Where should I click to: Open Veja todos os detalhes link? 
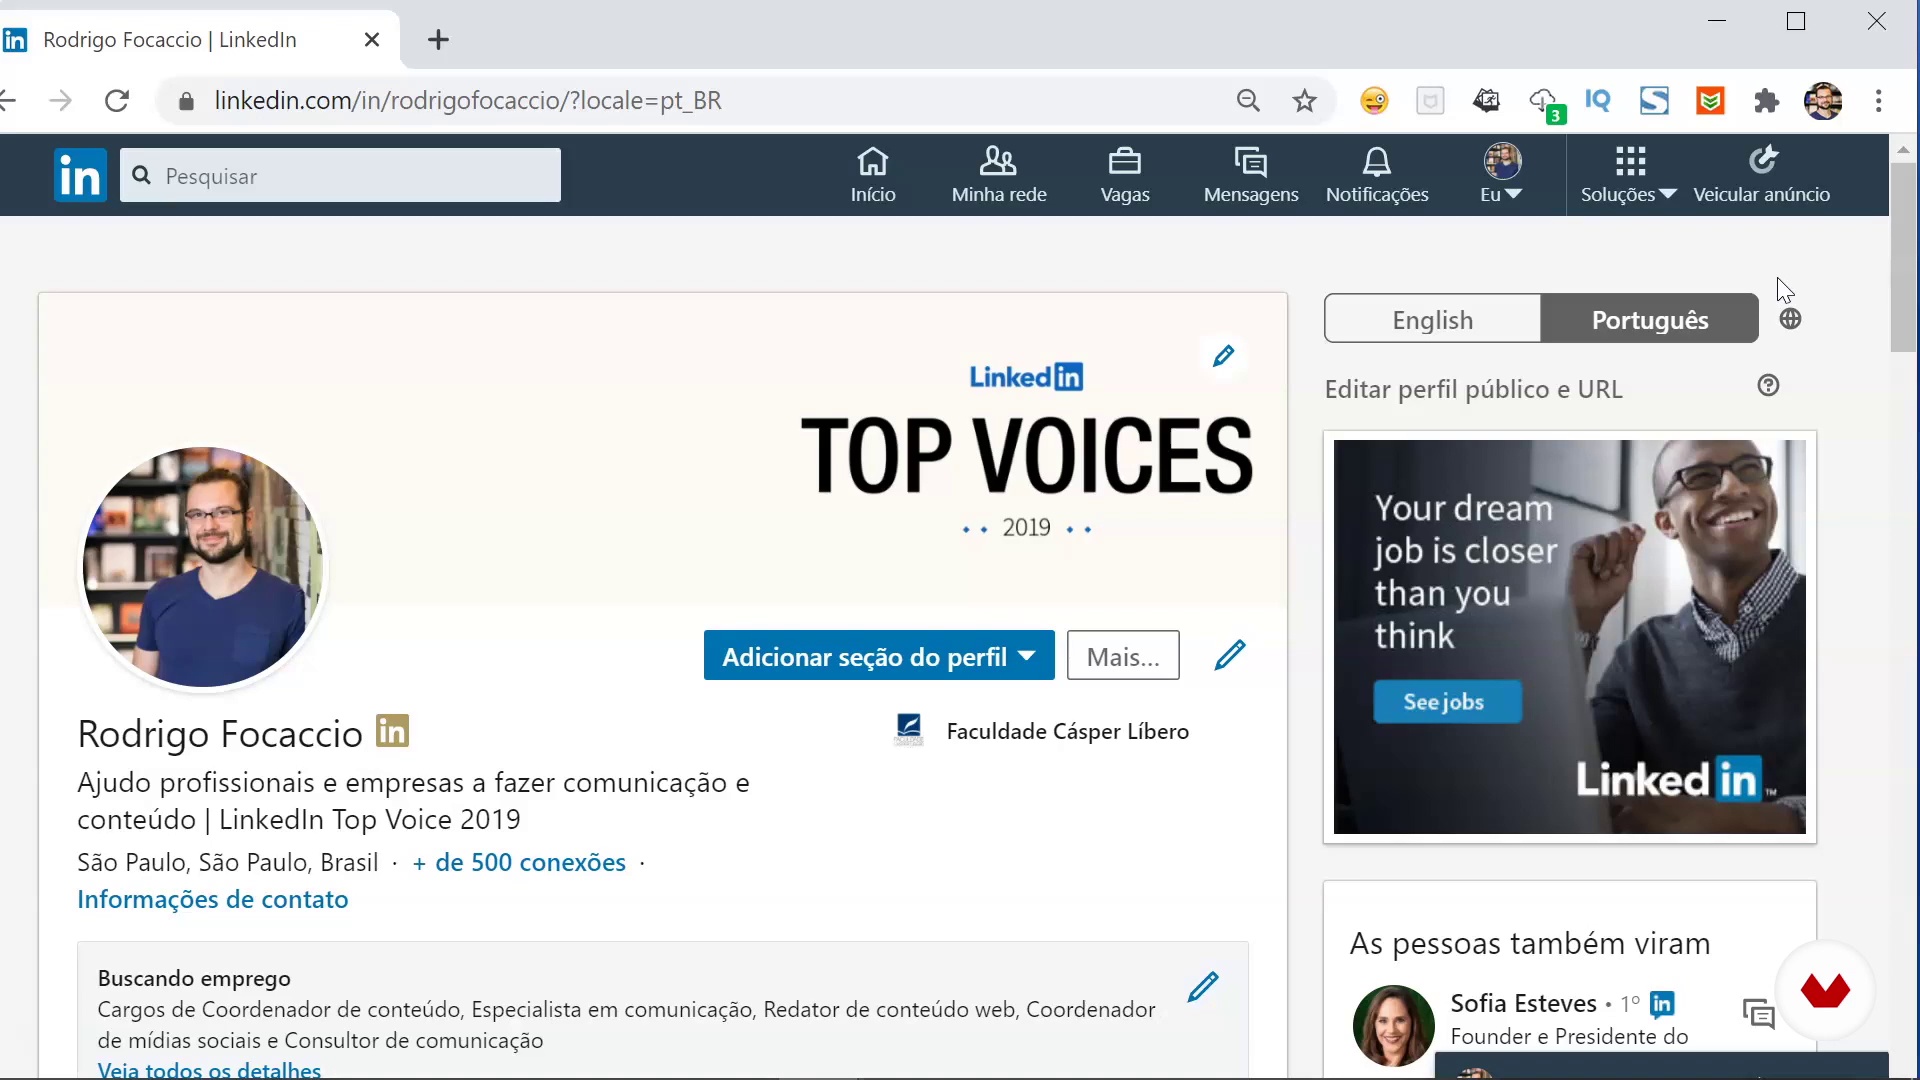point(209,1069)
